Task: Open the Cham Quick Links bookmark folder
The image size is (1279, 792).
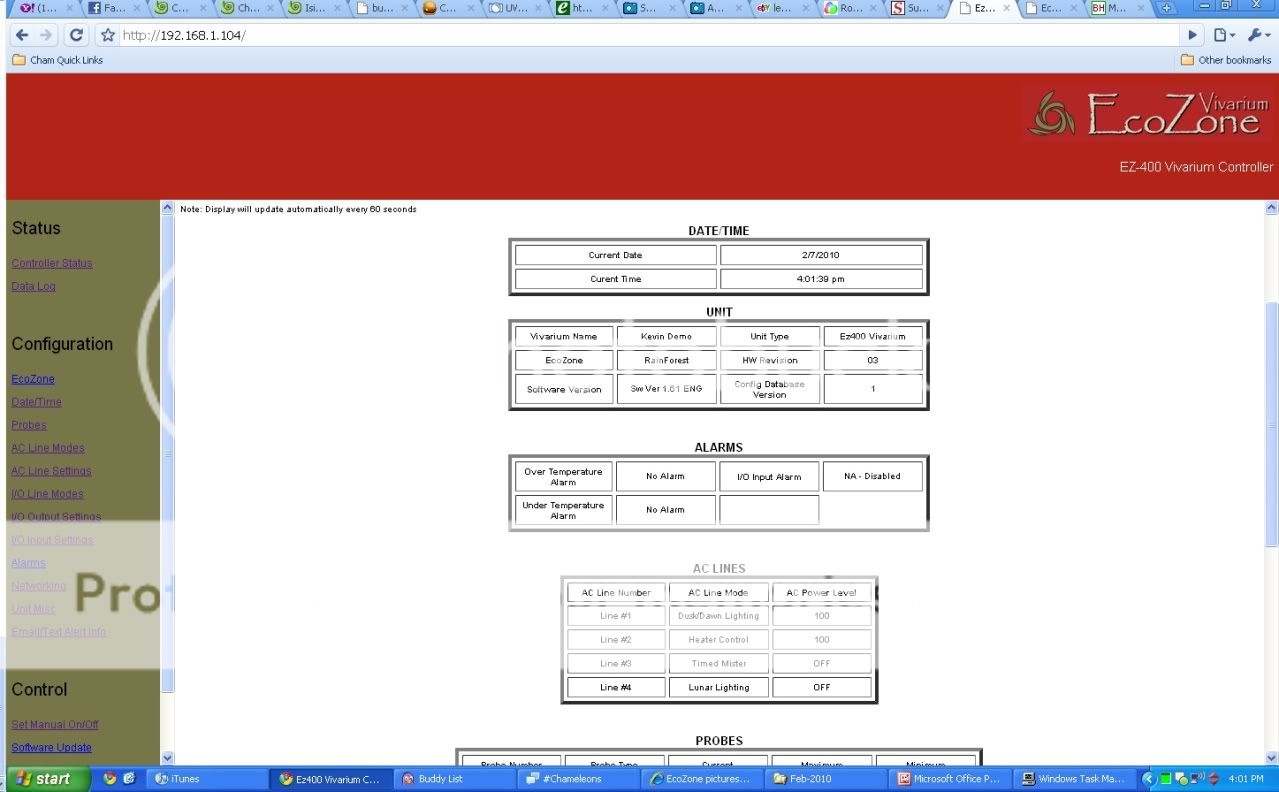Action: (58, 60)
